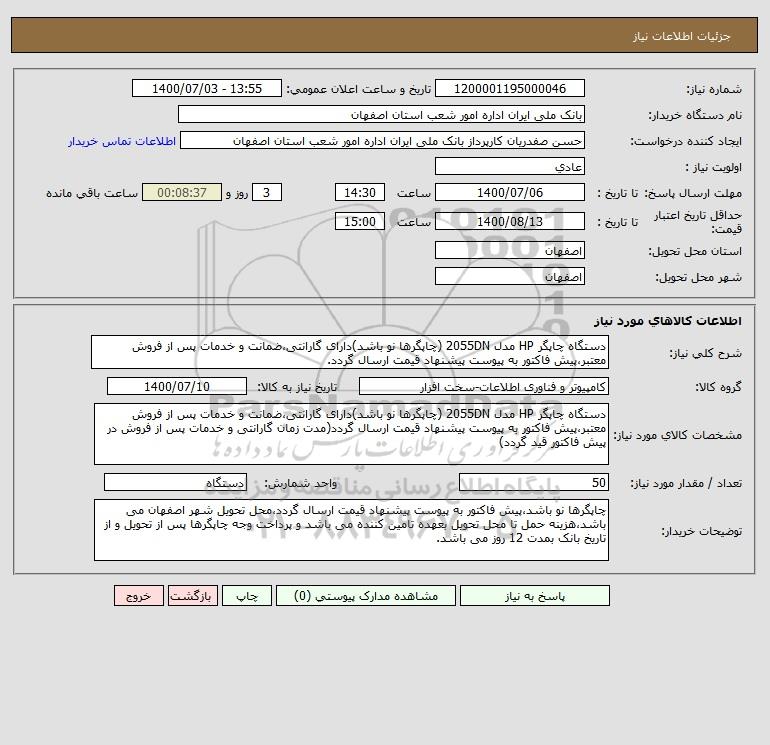Click the label 'مشخصات کالای مورد نیاز:'

coord(678,435)
